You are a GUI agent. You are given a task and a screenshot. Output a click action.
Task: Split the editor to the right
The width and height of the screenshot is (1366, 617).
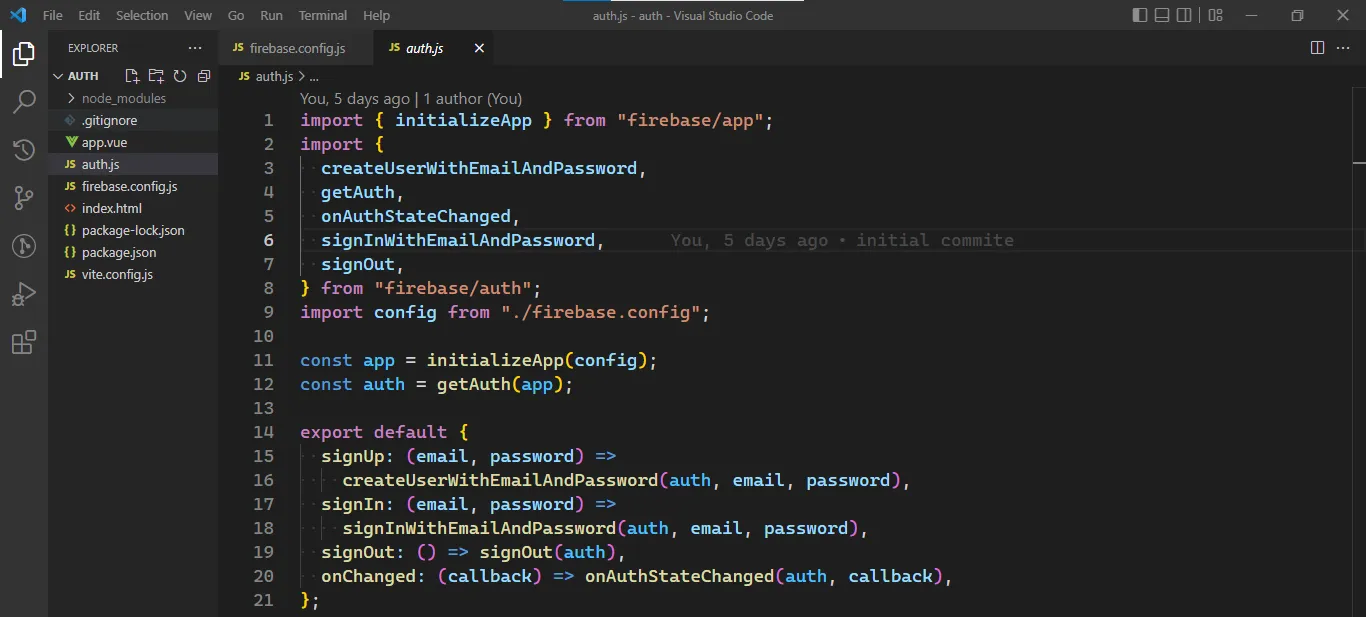[x=1317, y=47]
